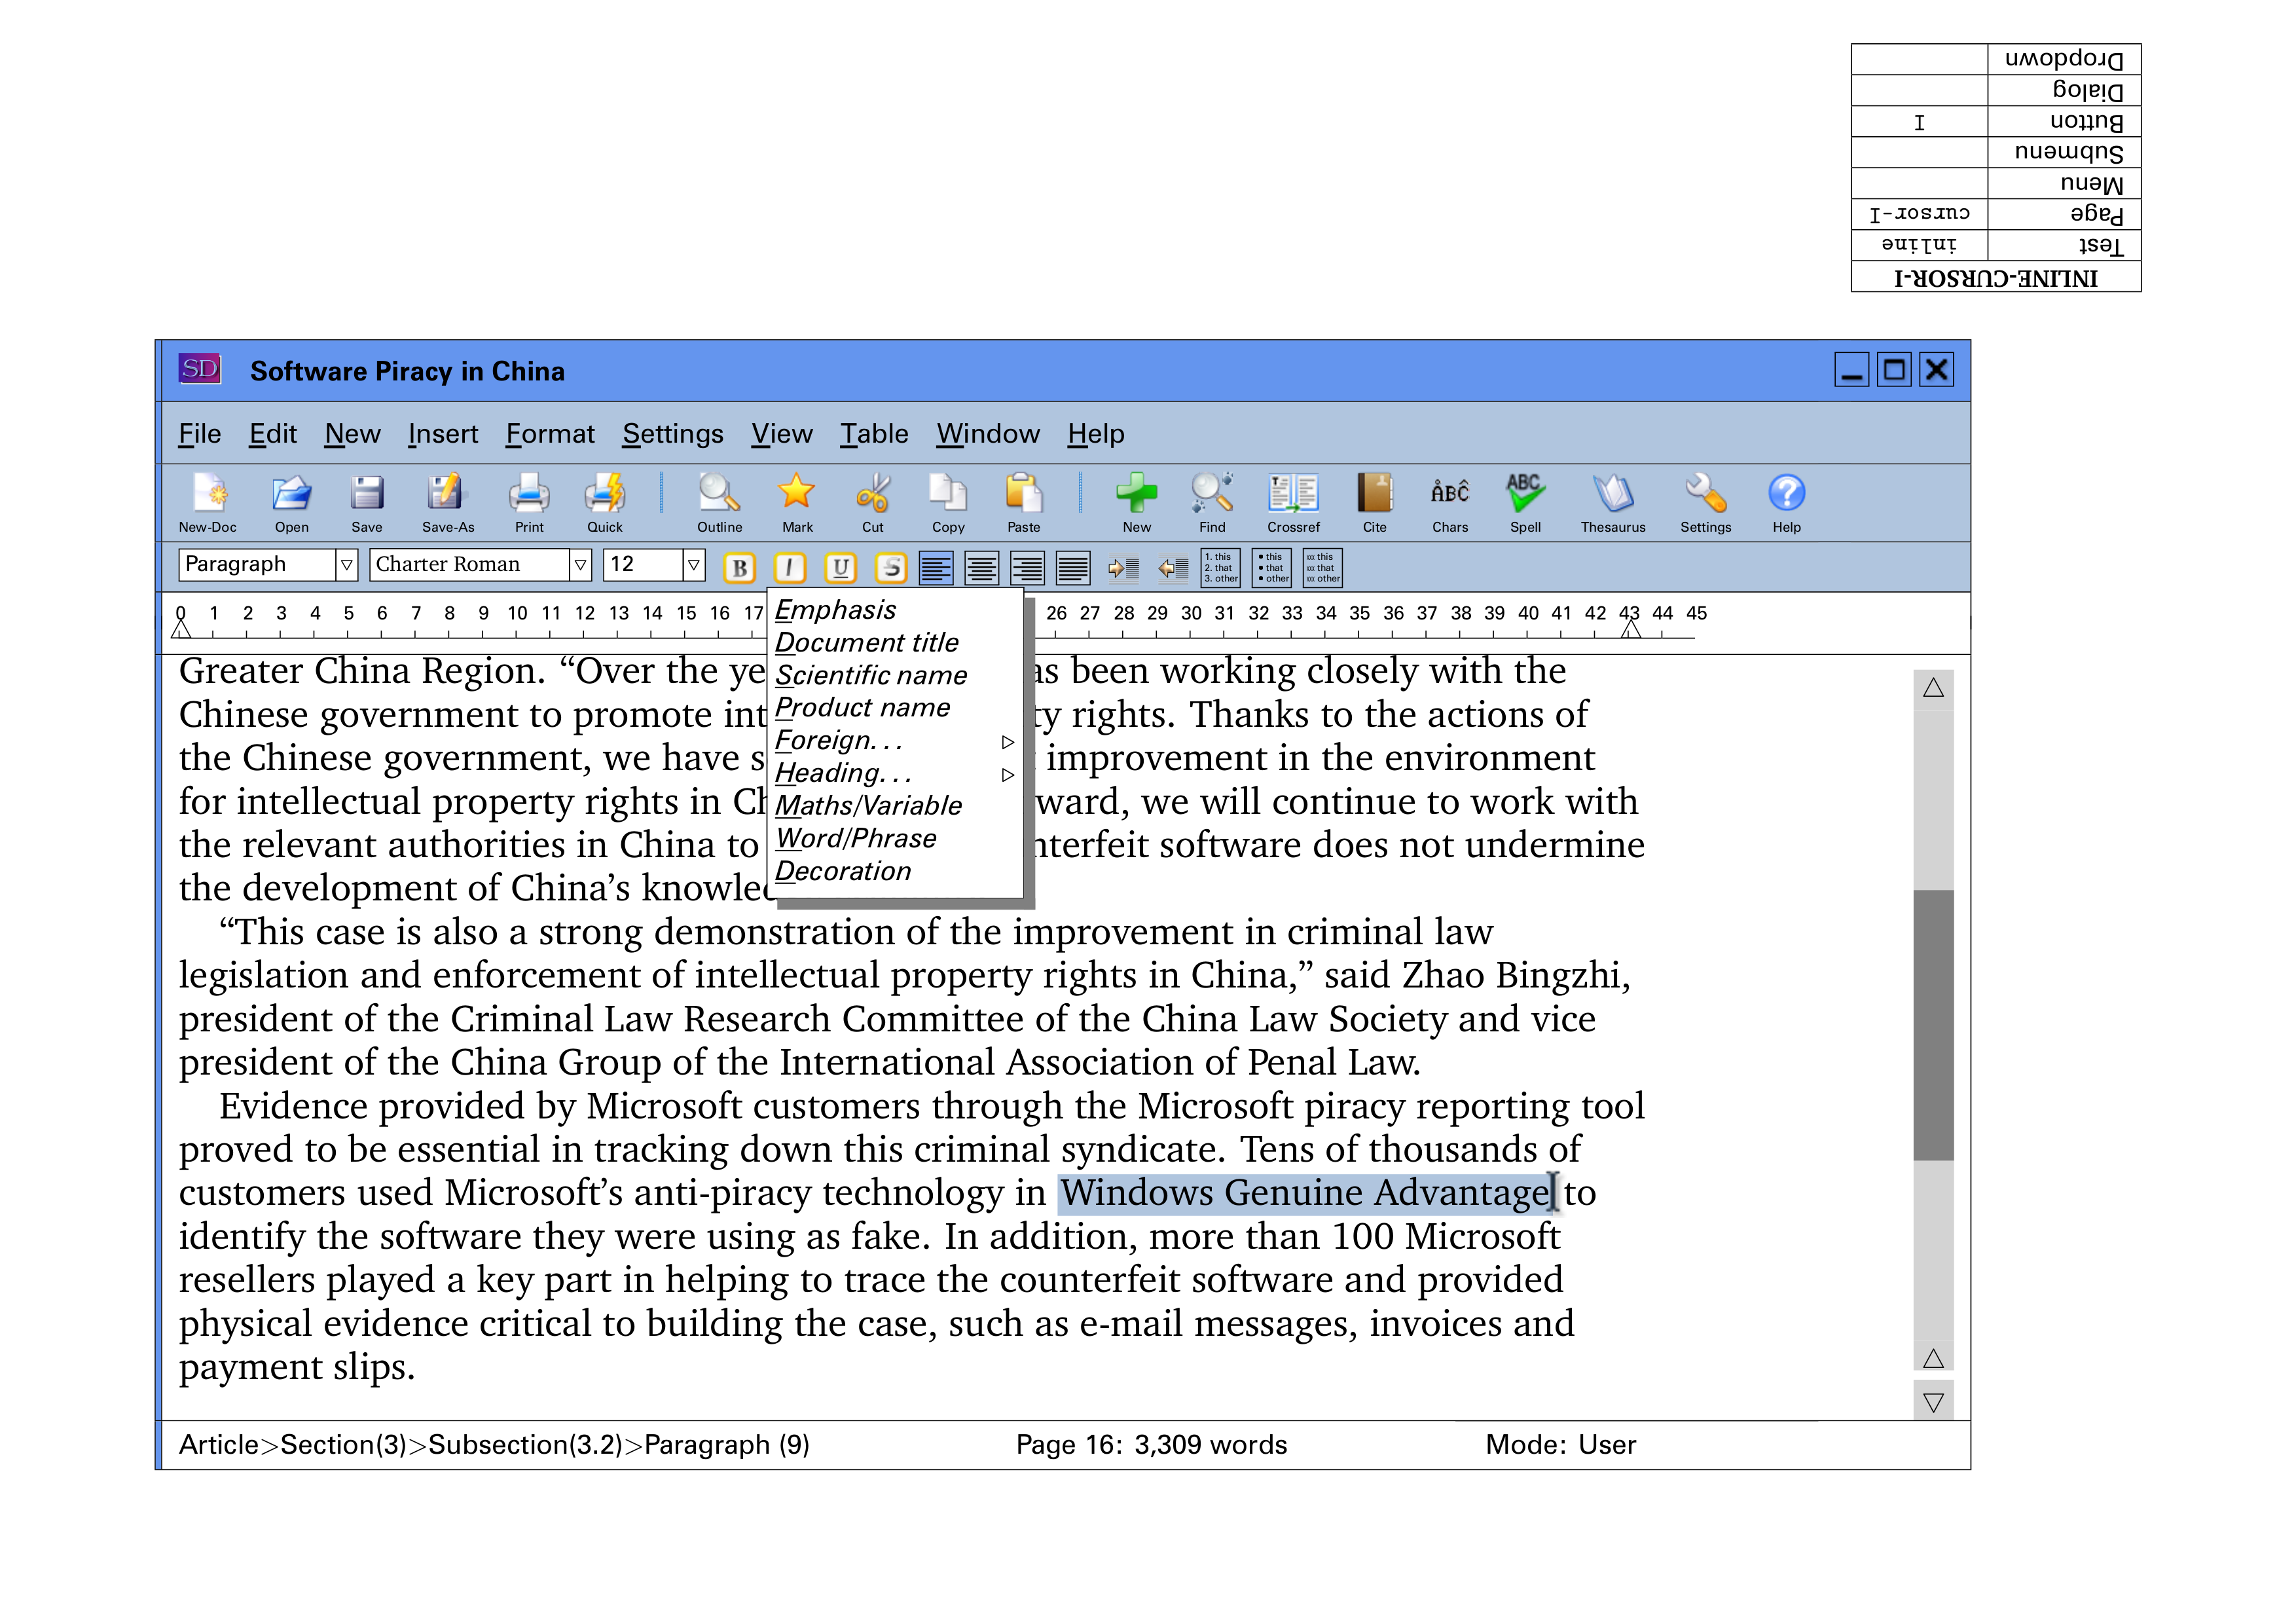
Task: Click scrollbar down arrow at bottom
Action: point(1933,1402)
